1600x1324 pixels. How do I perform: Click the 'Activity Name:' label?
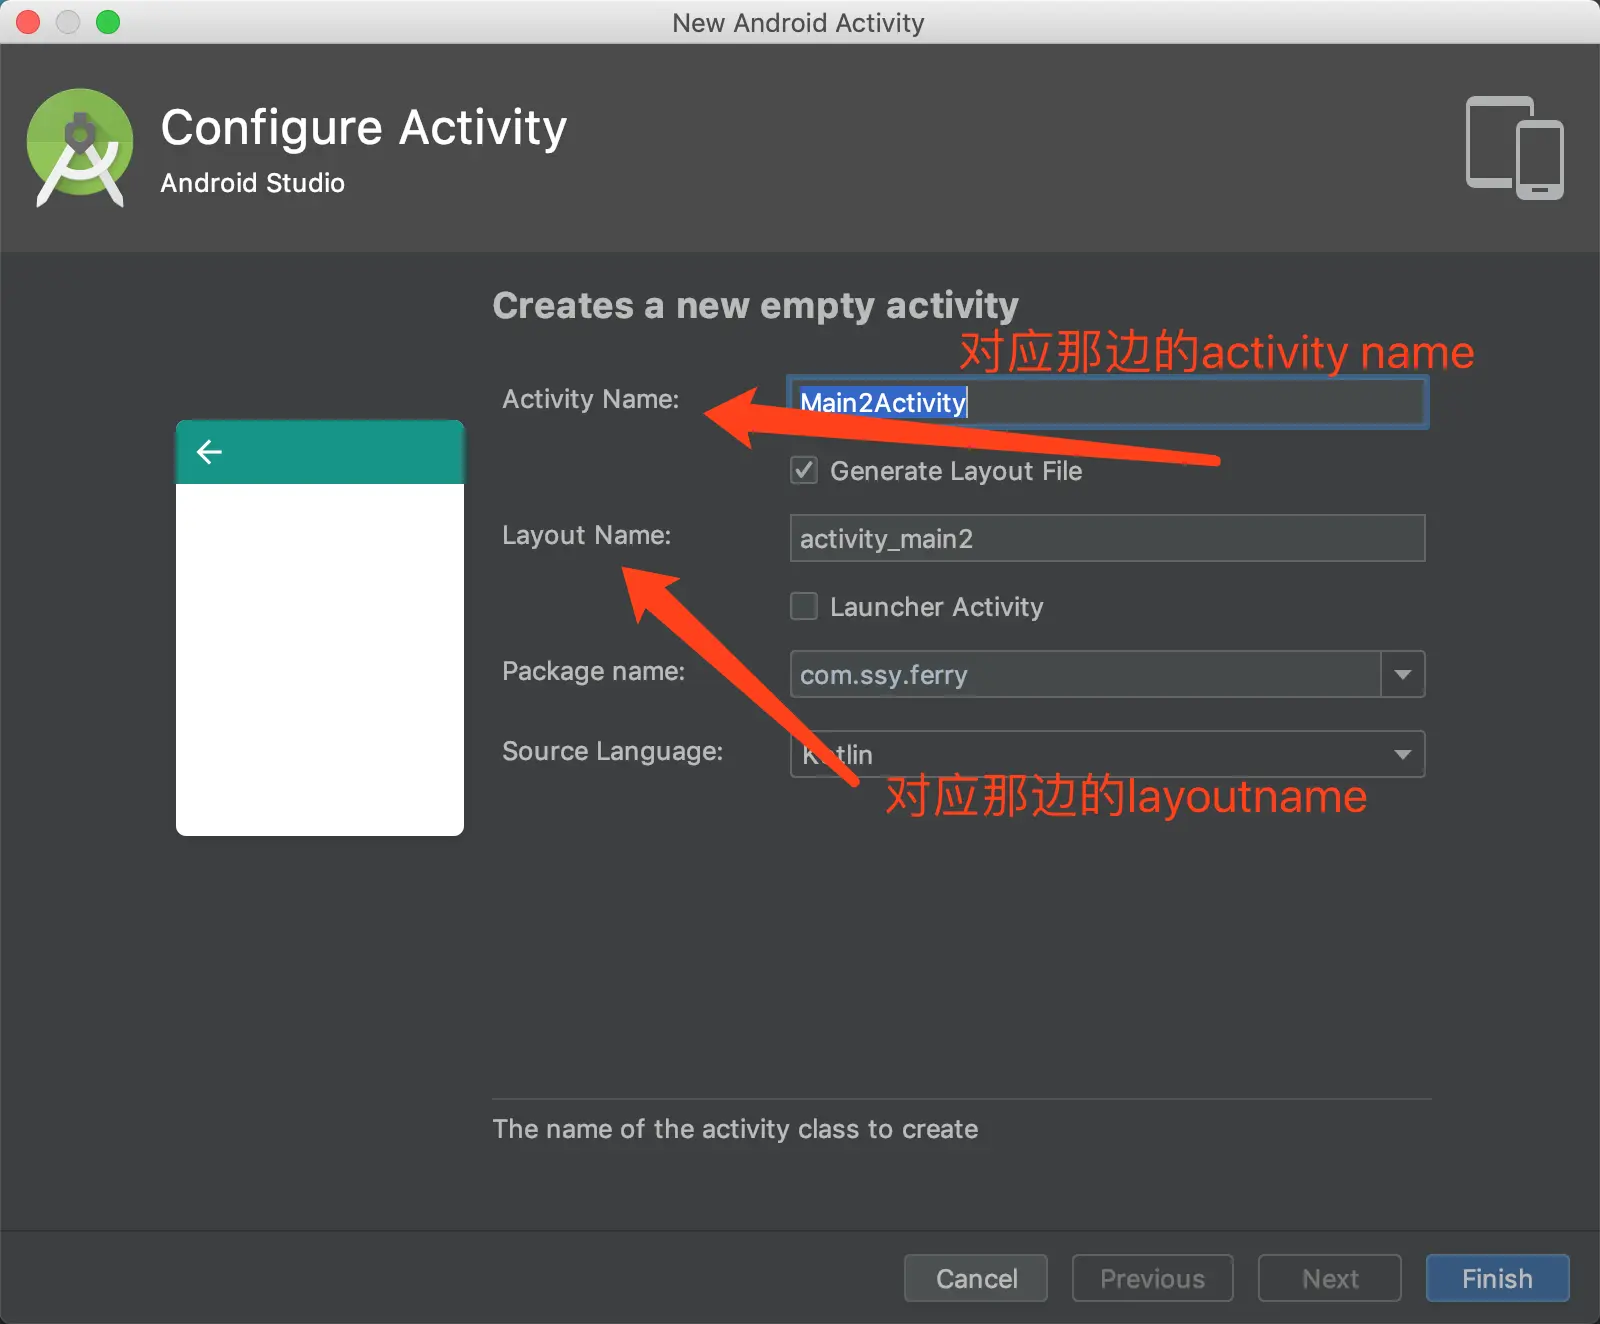pyautogui.click(x=590, y=399)
